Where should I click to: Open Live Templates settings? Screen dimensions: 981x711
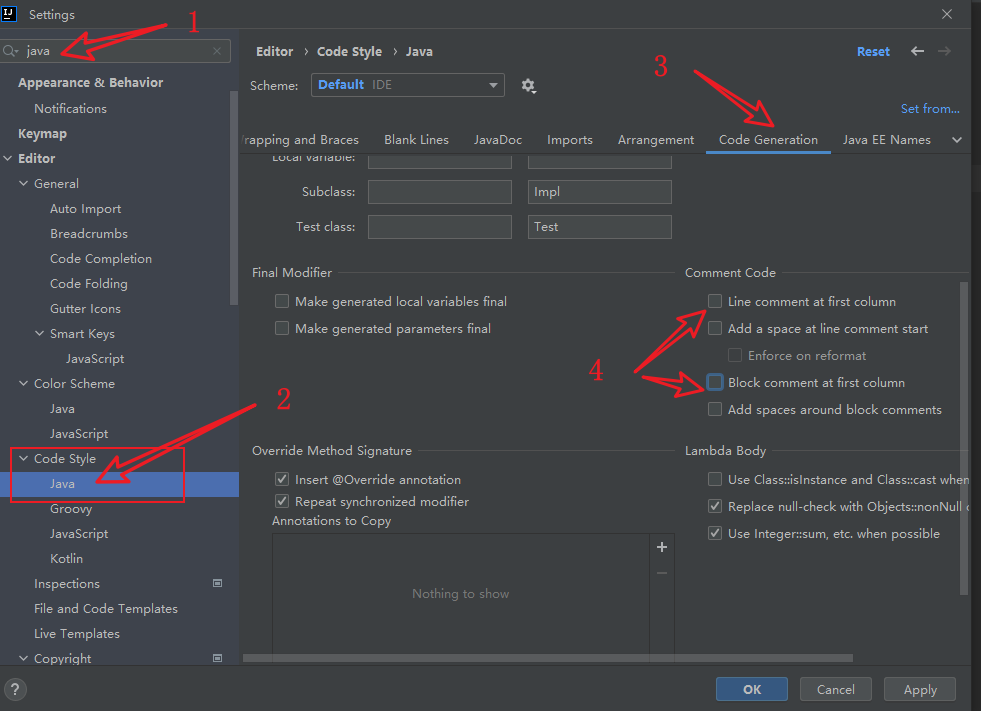click(77, 633)
